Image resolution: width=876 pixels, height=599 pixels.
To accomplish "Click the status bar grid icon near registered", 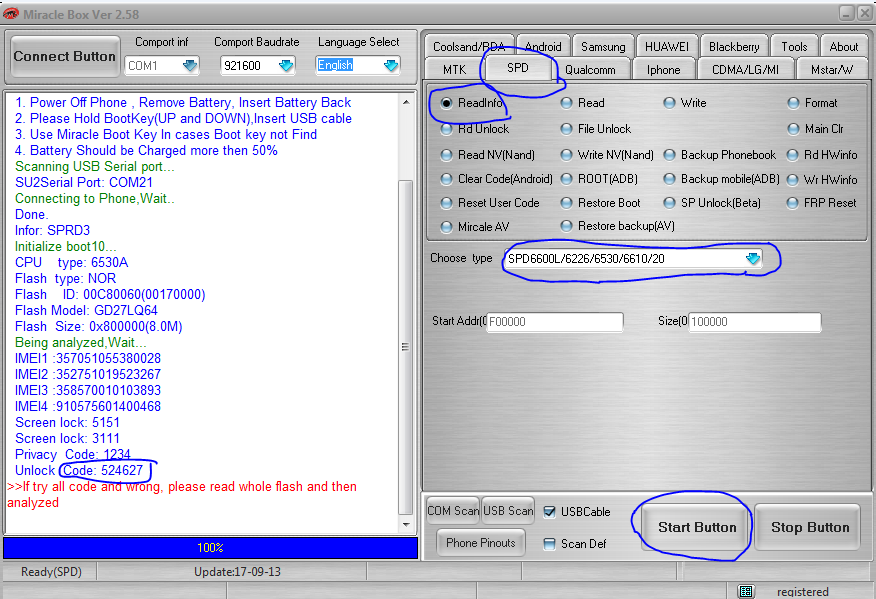I will (x=746, y=591).
